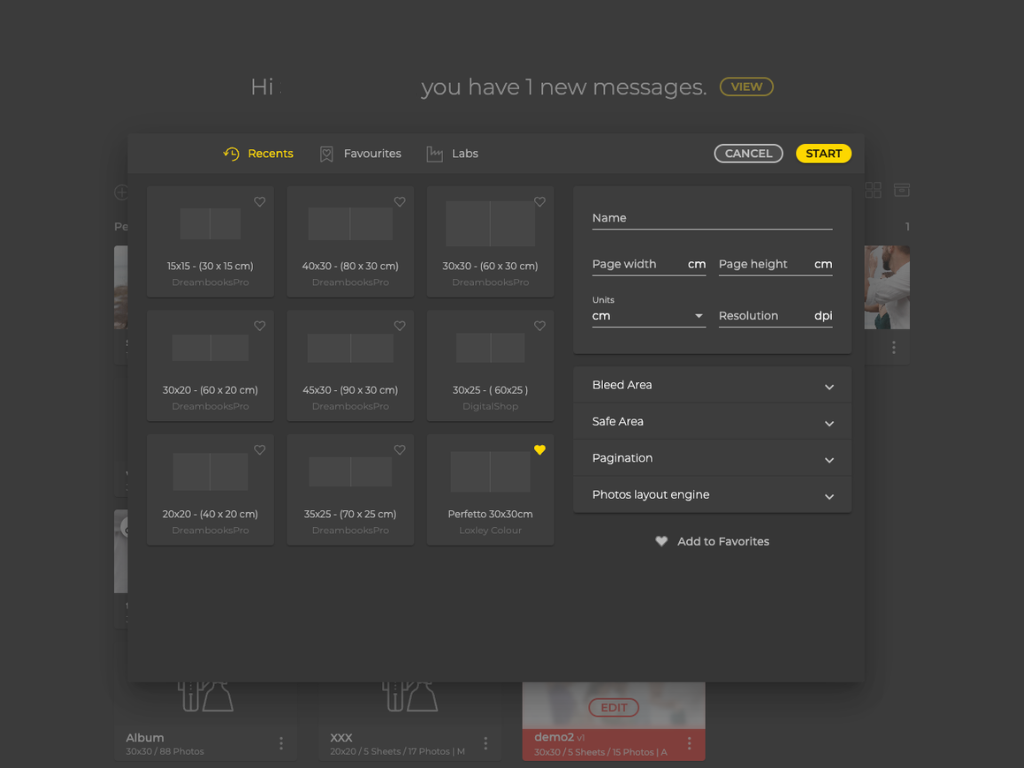This screenshot has height=768, width=1024.
Task: Focus the Resolution dpi field
Action: 775,316
